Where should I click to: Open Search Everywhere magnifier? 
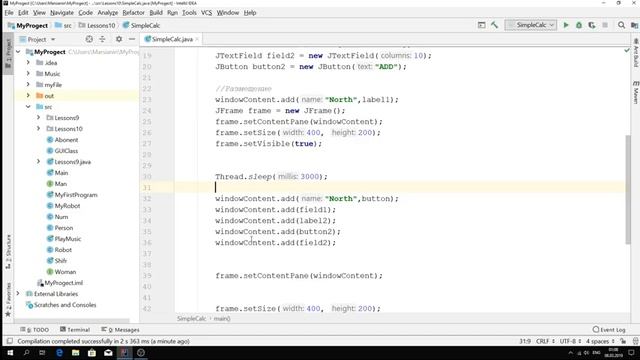(621, 25)
